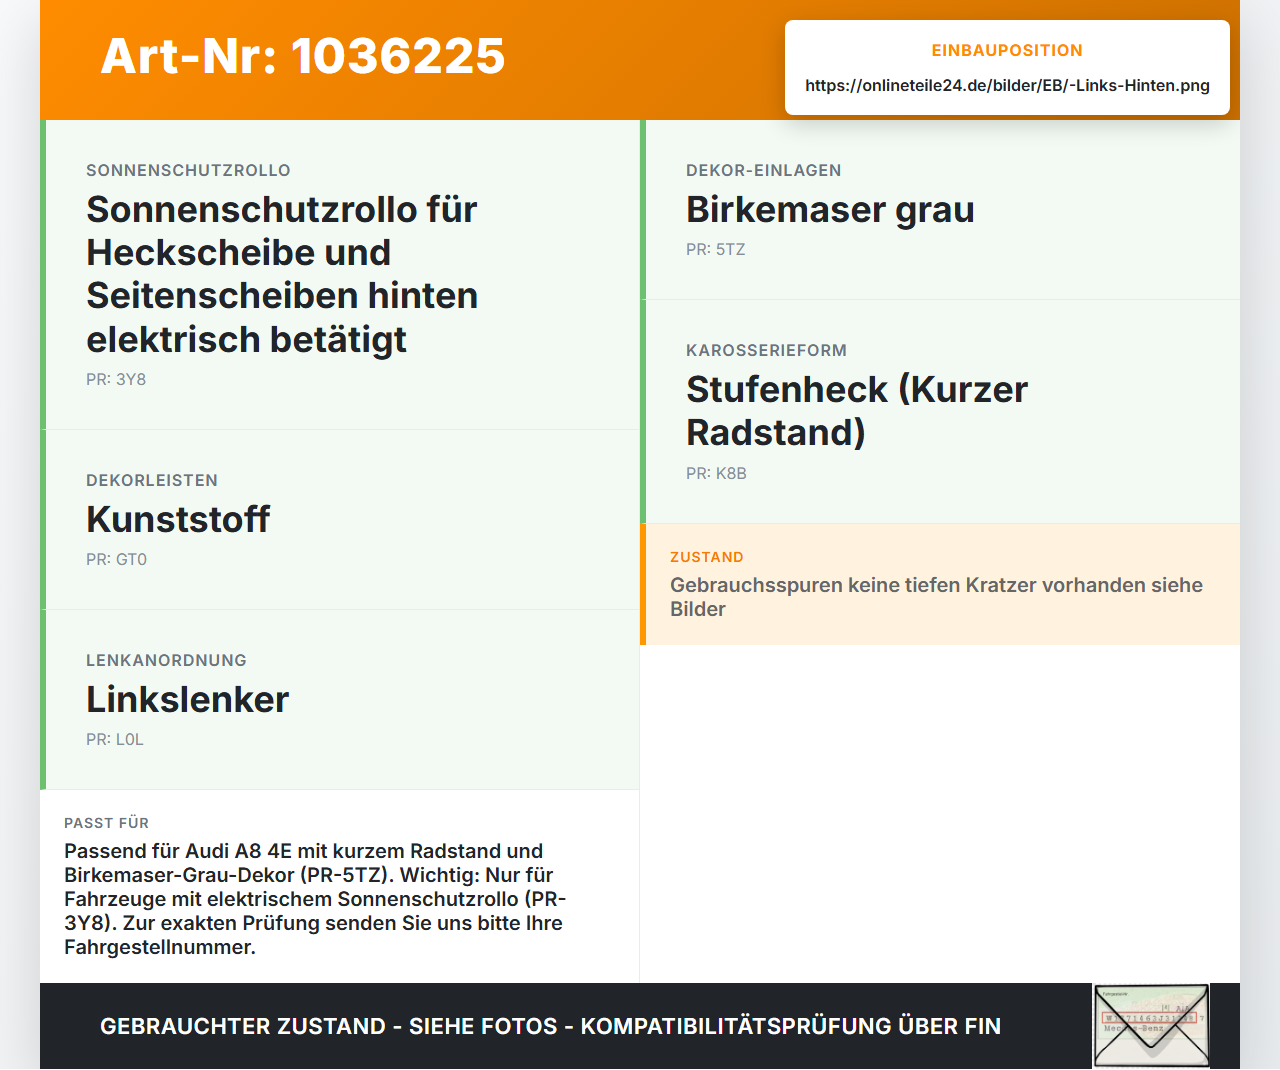Select the Birkemaser grau value
The height and width of the screenshot is (1070, 1280).
pos(830,210)
